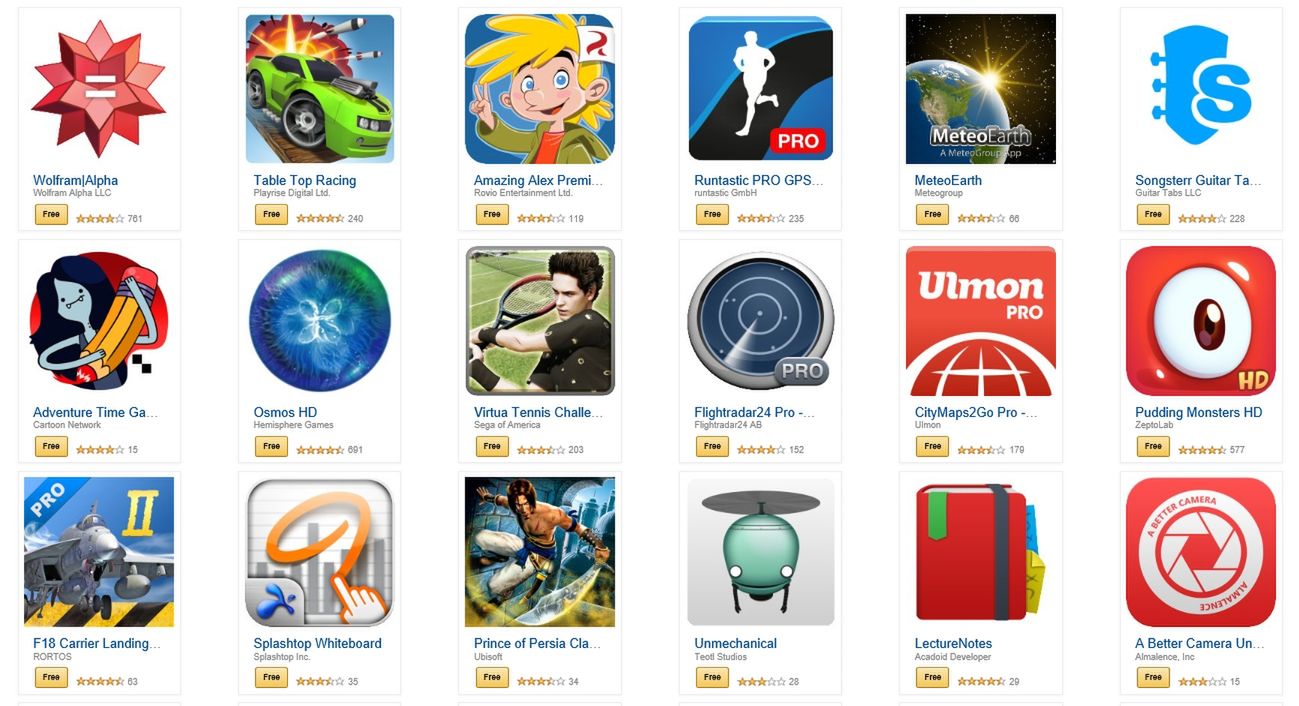Open the Pudding Monsters HD eye icon
This screenshot has width=1299, height=706.
[1201, 320]
